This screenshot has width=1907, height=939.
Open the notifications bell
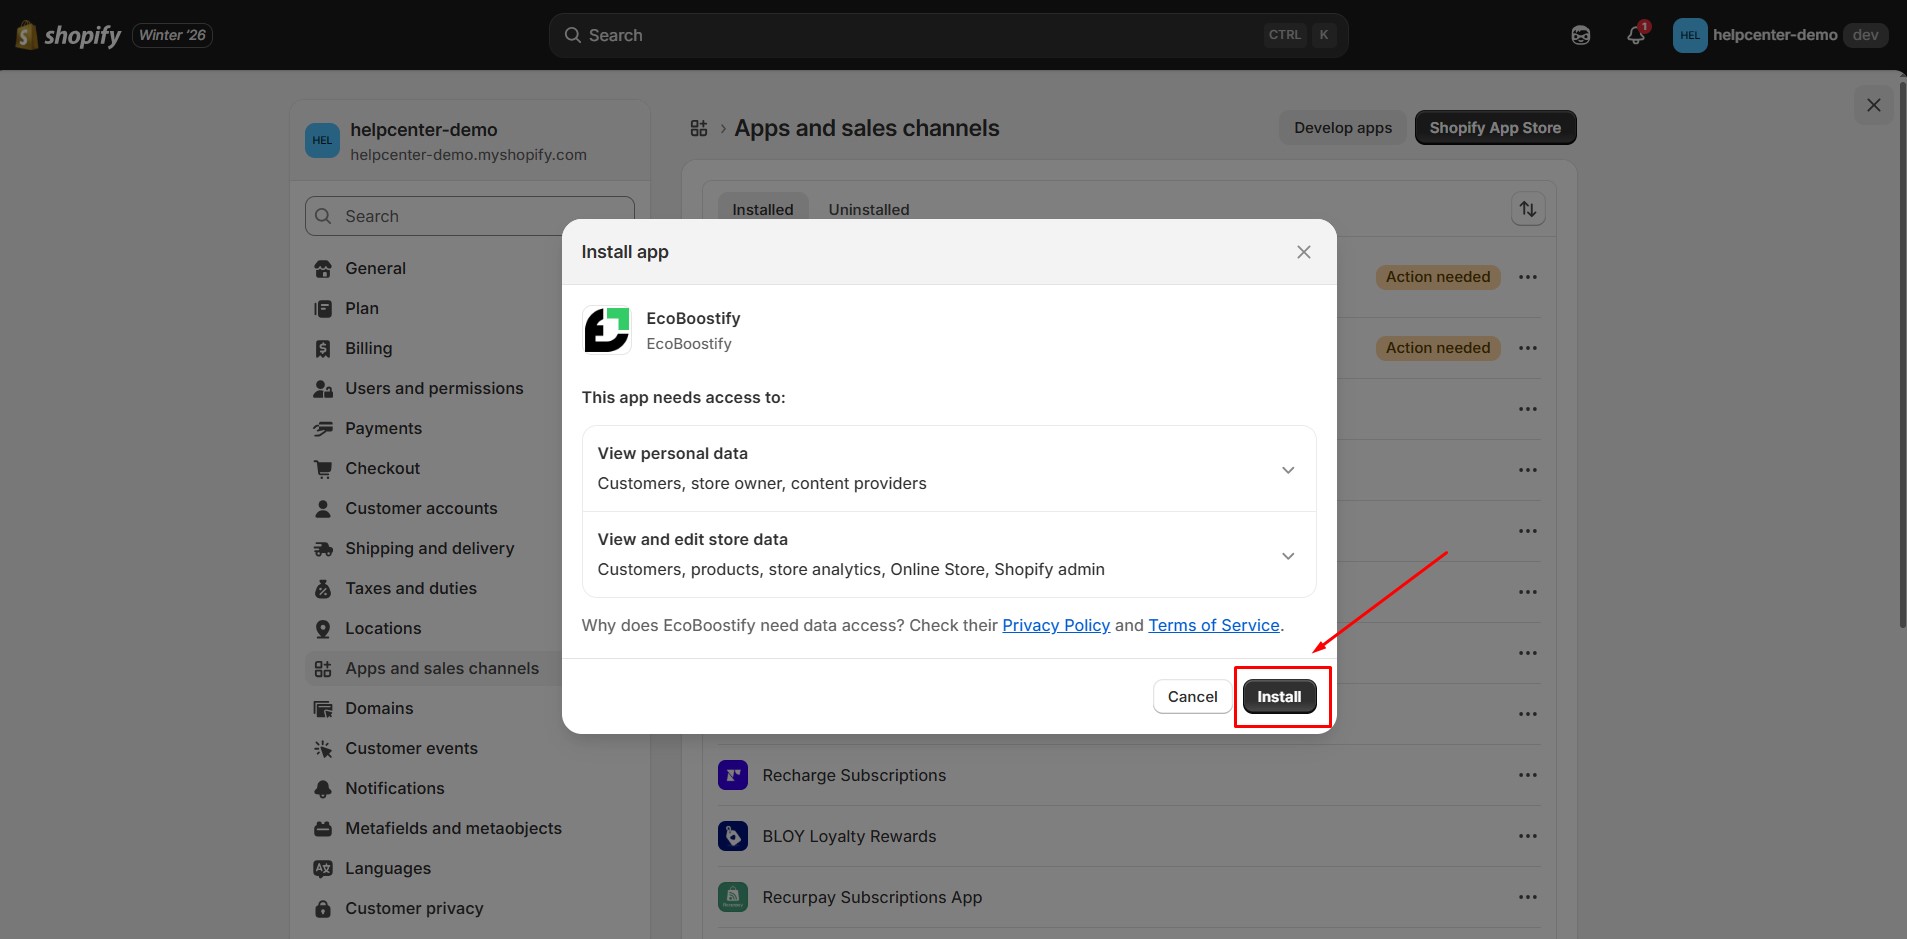click(x=1635, y=34)
